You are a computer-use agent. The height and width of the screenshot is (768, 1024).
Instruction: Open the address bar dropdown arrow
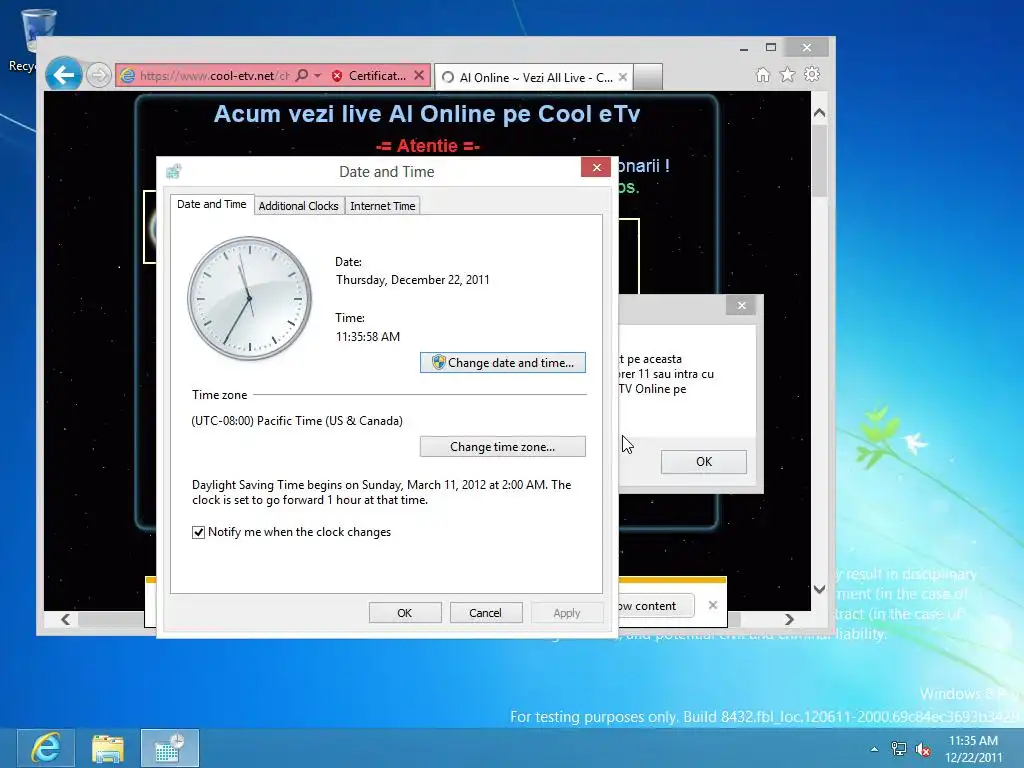point(318,76)
